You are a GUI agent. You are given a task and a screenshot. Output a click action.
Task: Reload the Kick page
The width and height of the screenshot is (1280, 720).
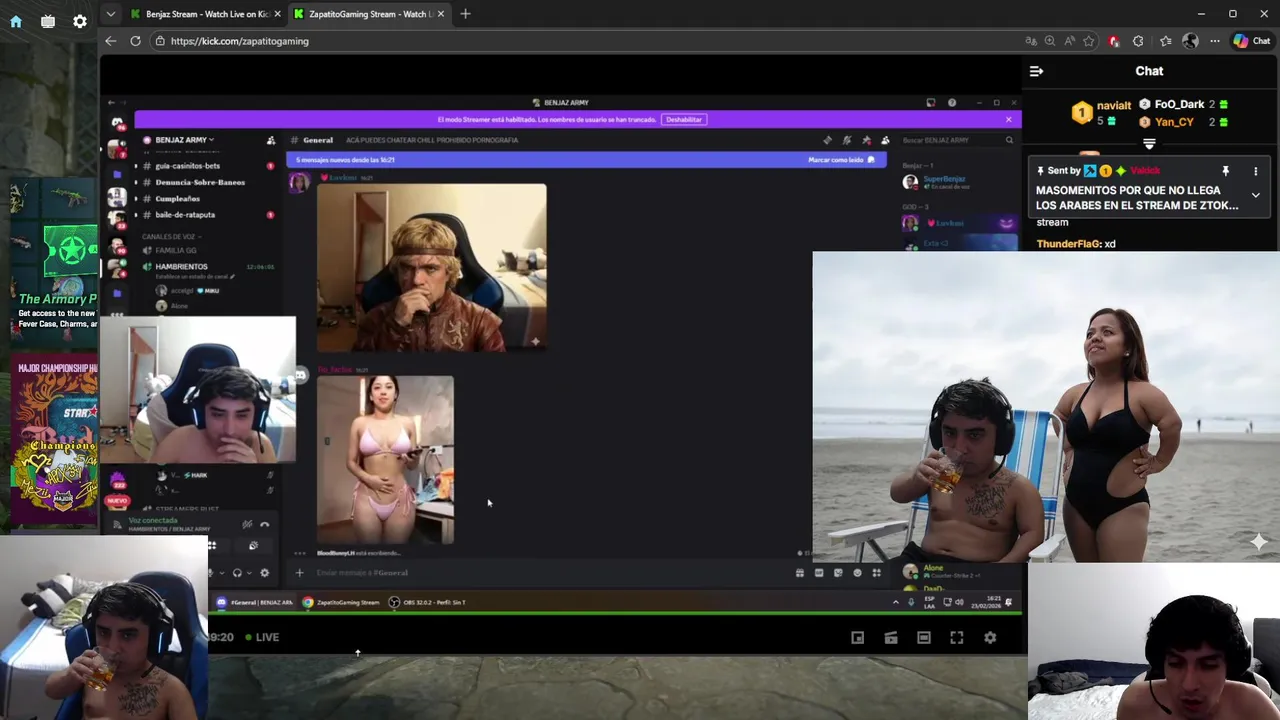136,41
